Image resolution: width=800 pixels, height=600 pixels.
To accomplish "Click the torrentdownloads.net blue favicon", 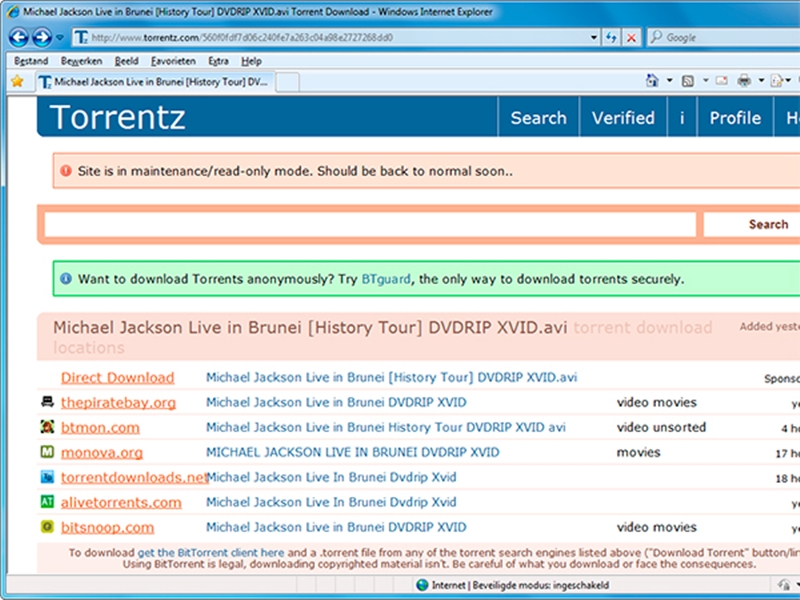I will pyautogui.click(x=47, y=477).
